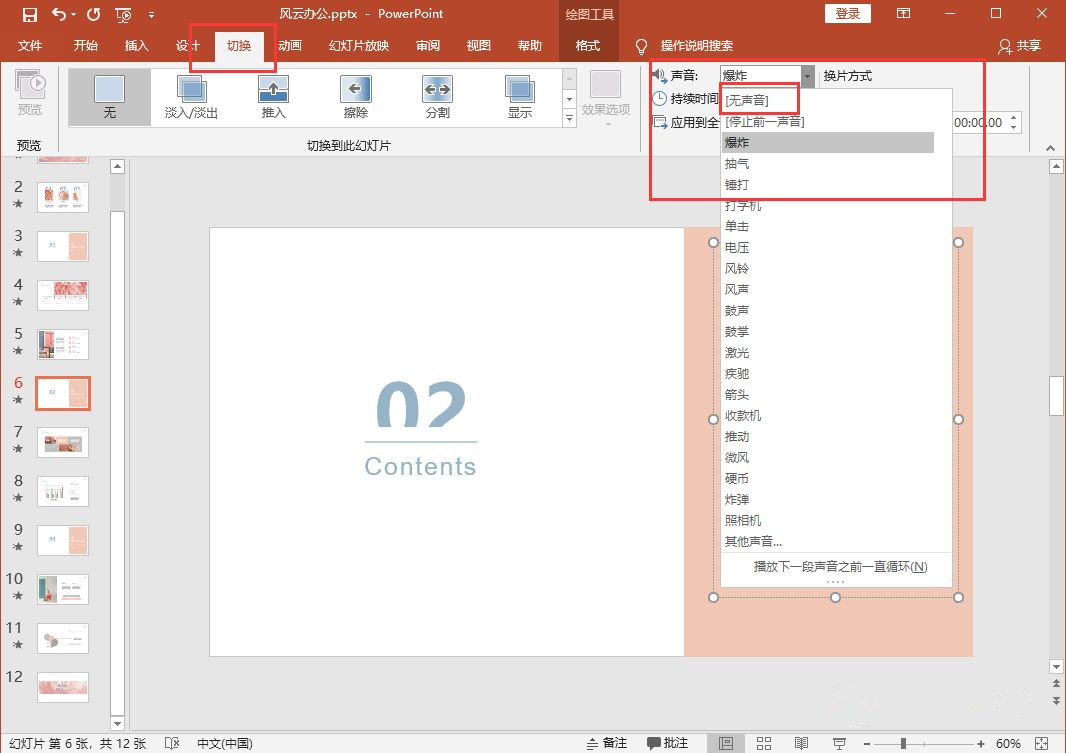
Task: Switch to the 幻灯片放映 slideshow tab
Action: click(x=359, y=46)
